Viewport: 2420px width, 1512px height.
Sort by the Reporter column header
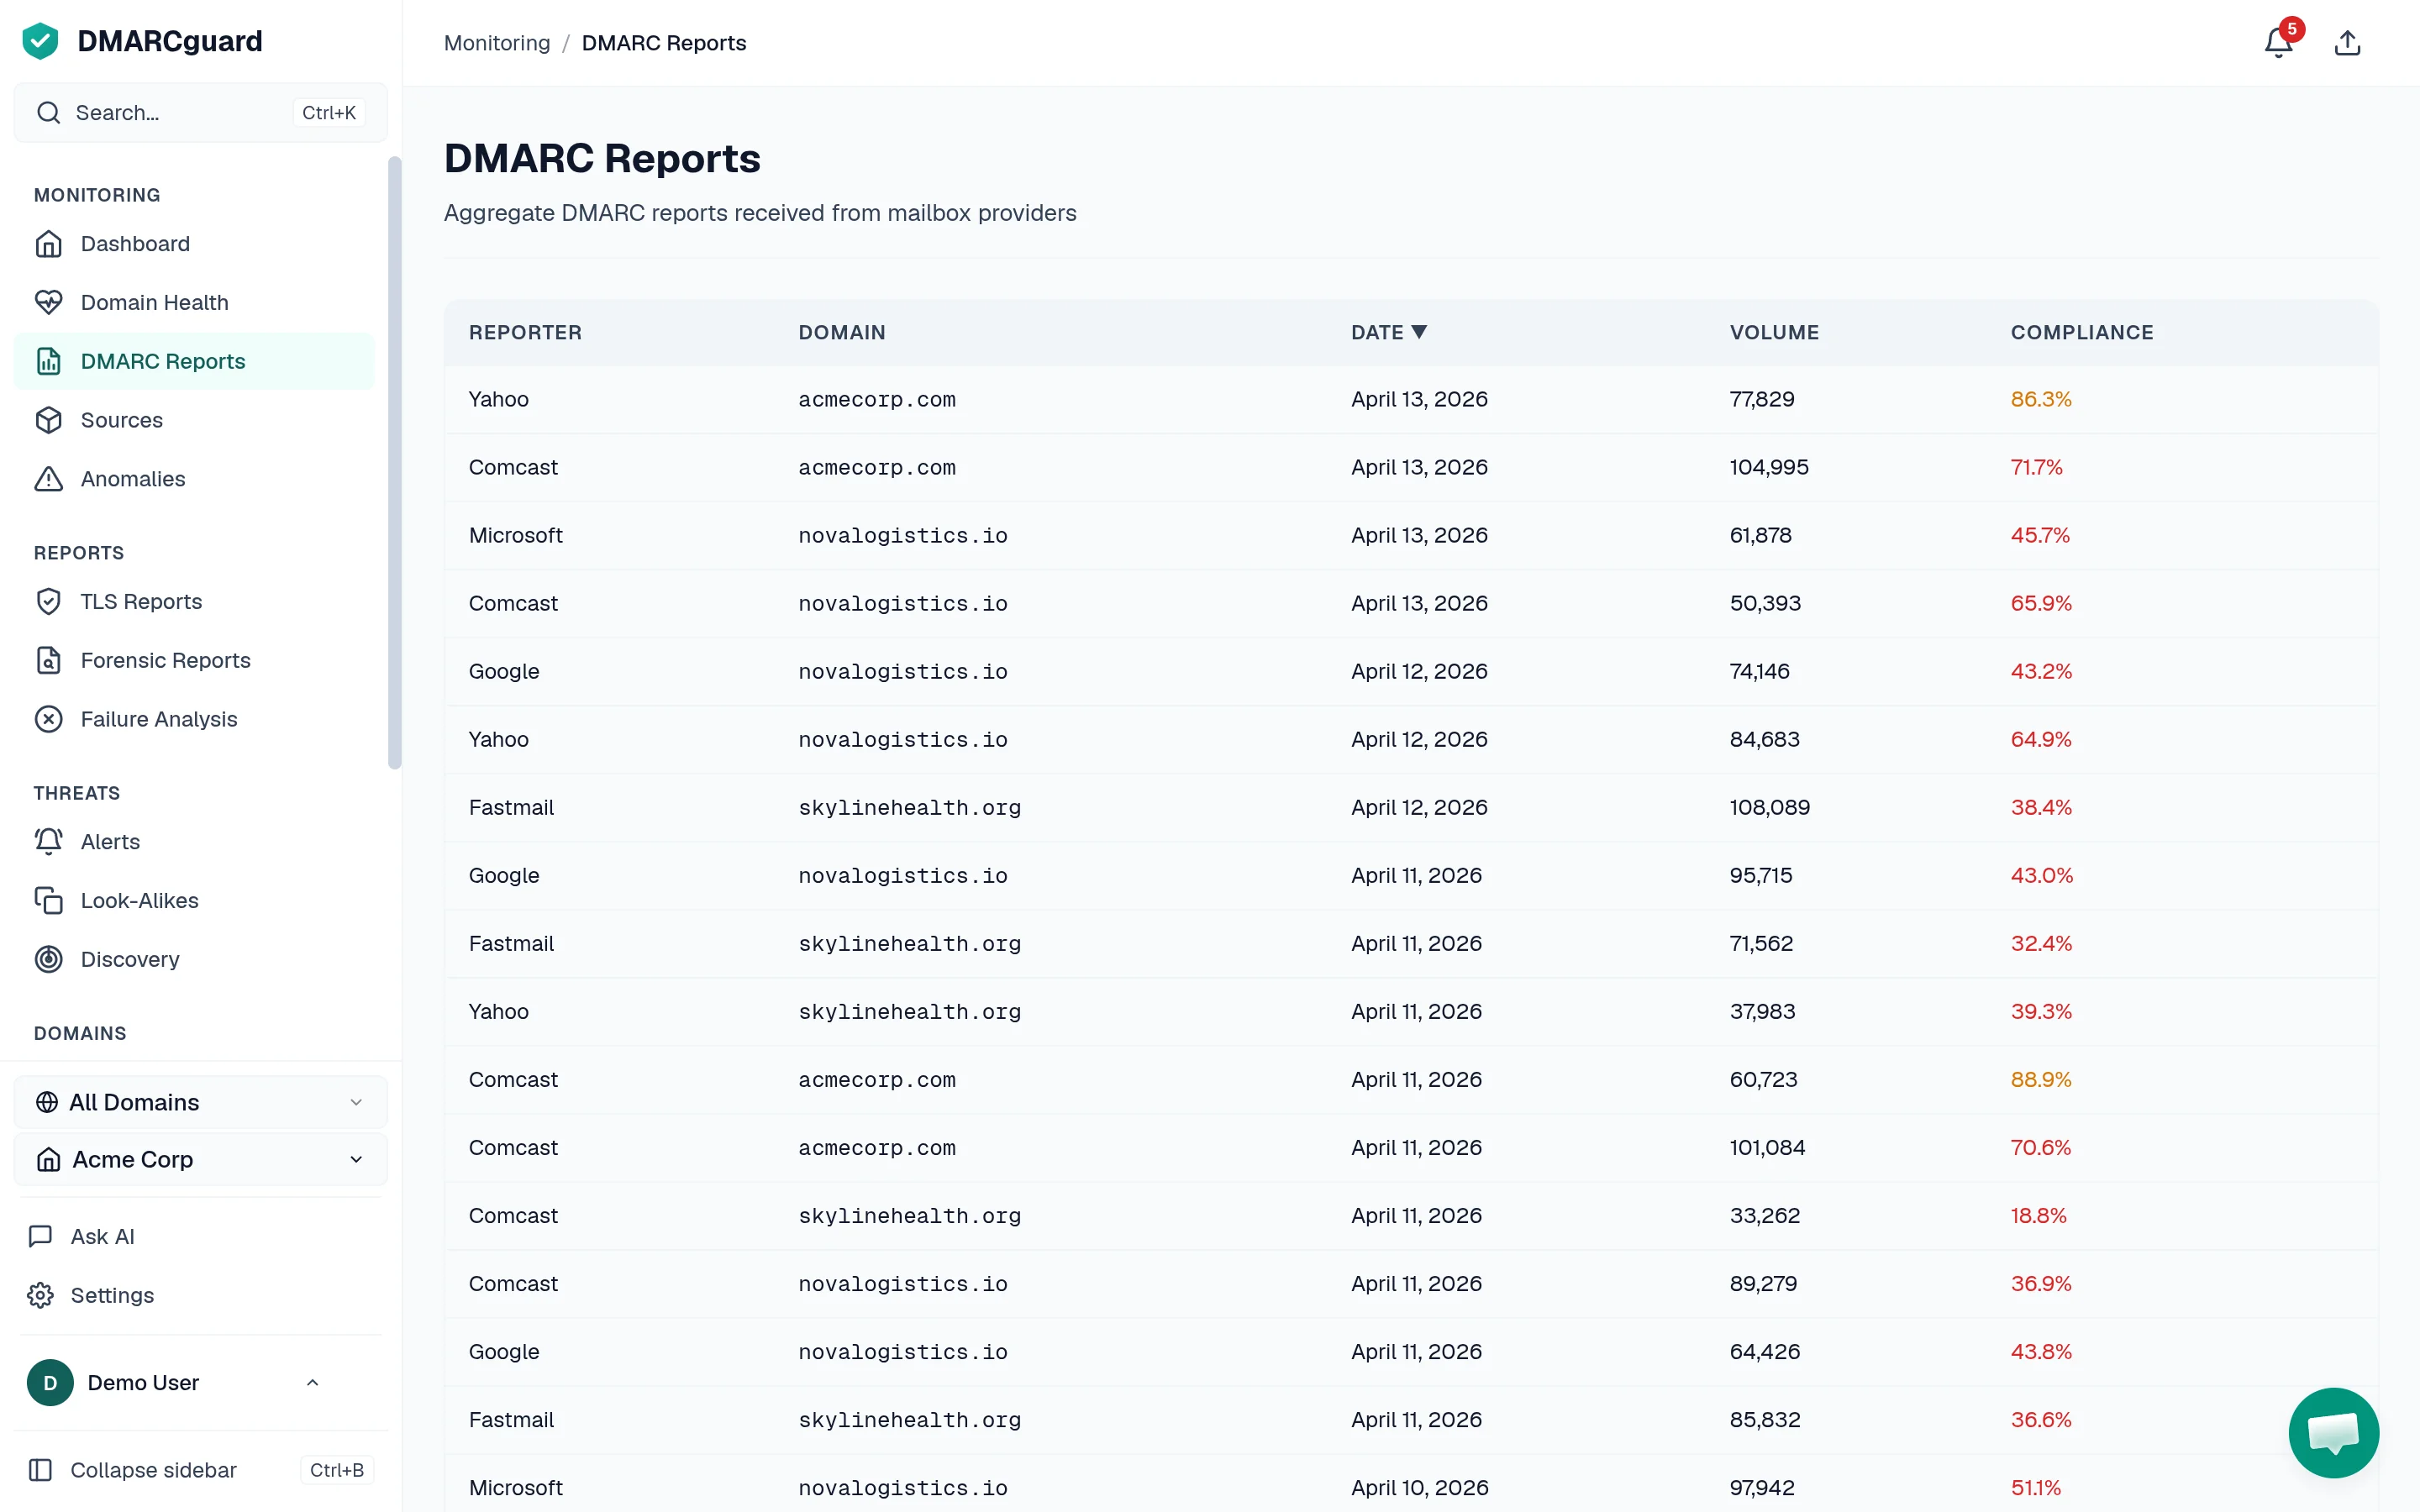(525, 332)
